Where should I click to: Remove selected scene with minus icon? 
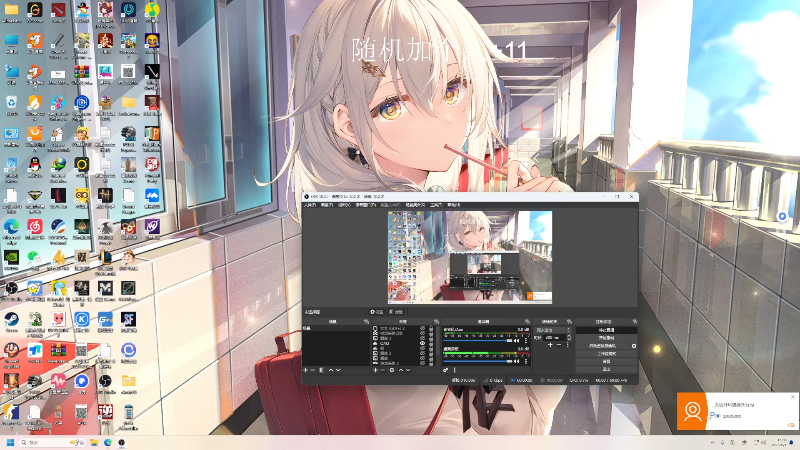point(312,370)
